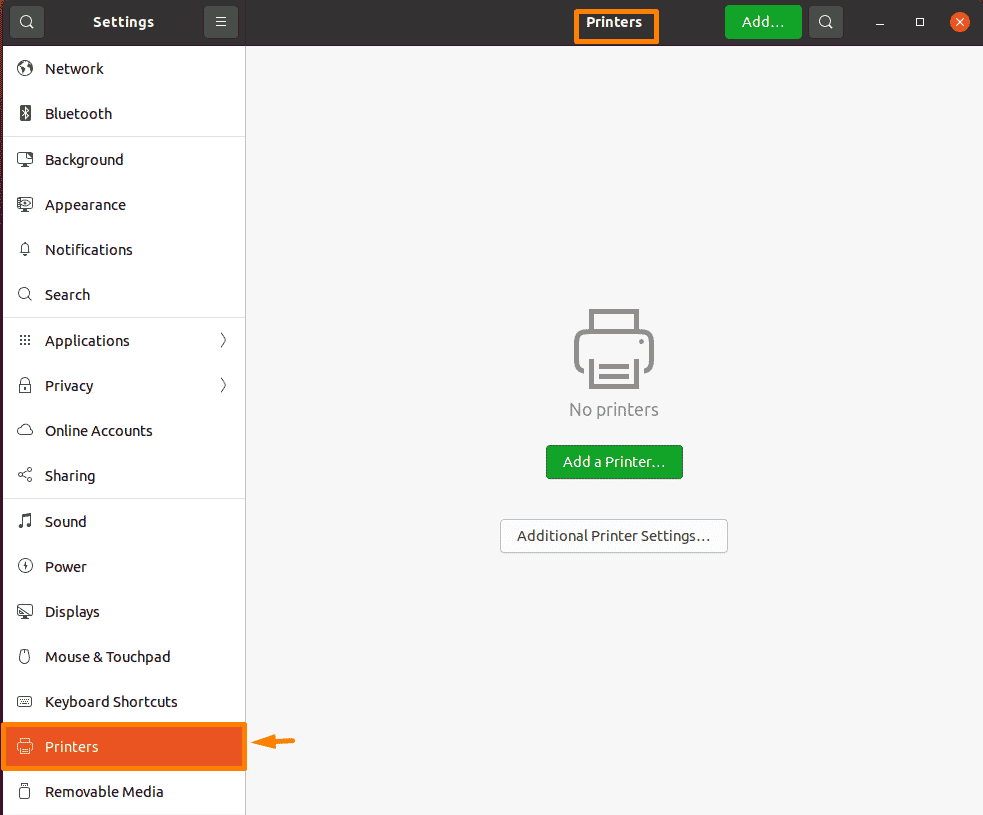This screenshot has width=983, height=815.
Task: Open the hamburger menu in the titlebar
Action: point(220,21)
